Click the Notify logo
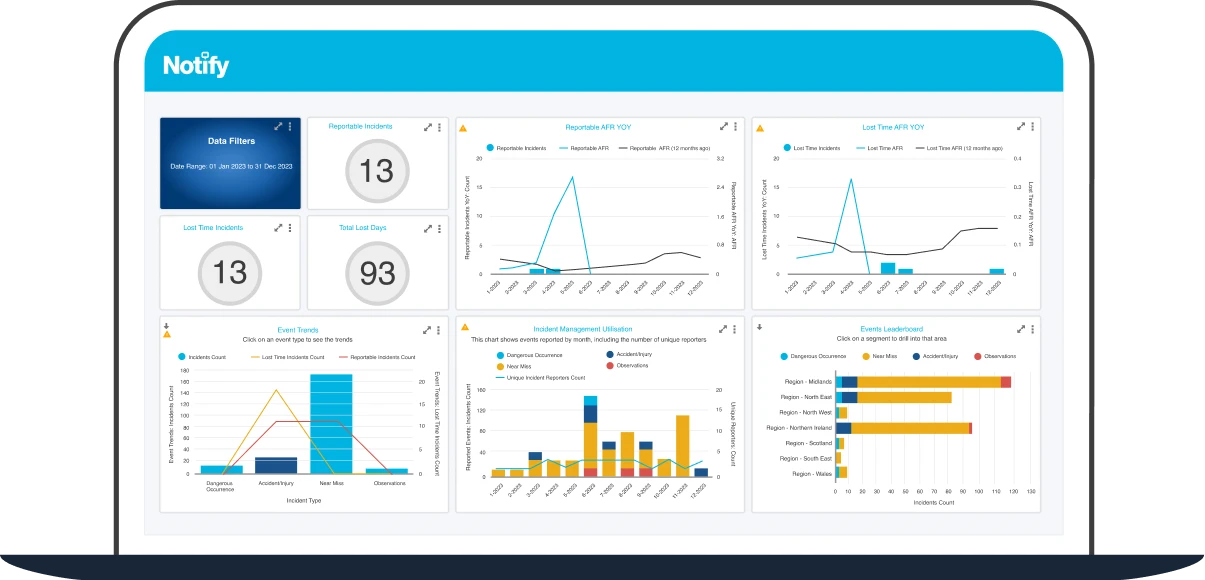 194,63
